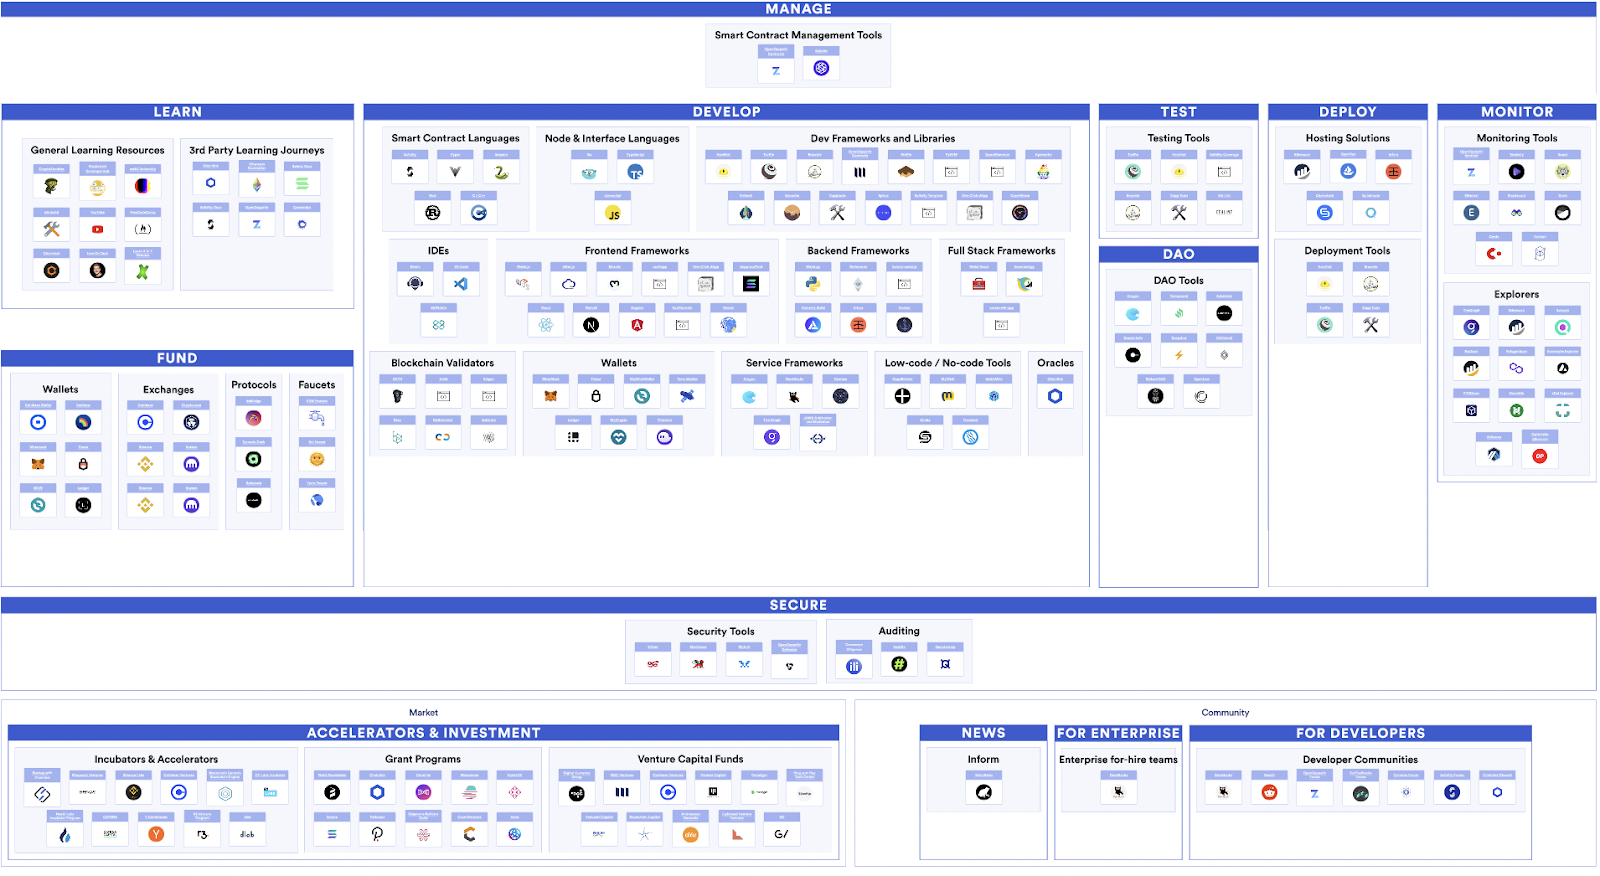Viewport: 1600px width, 876px height.
Task: Click the Chainlink hexagon in Learning Journeys
Action: [x=211, y=183]
